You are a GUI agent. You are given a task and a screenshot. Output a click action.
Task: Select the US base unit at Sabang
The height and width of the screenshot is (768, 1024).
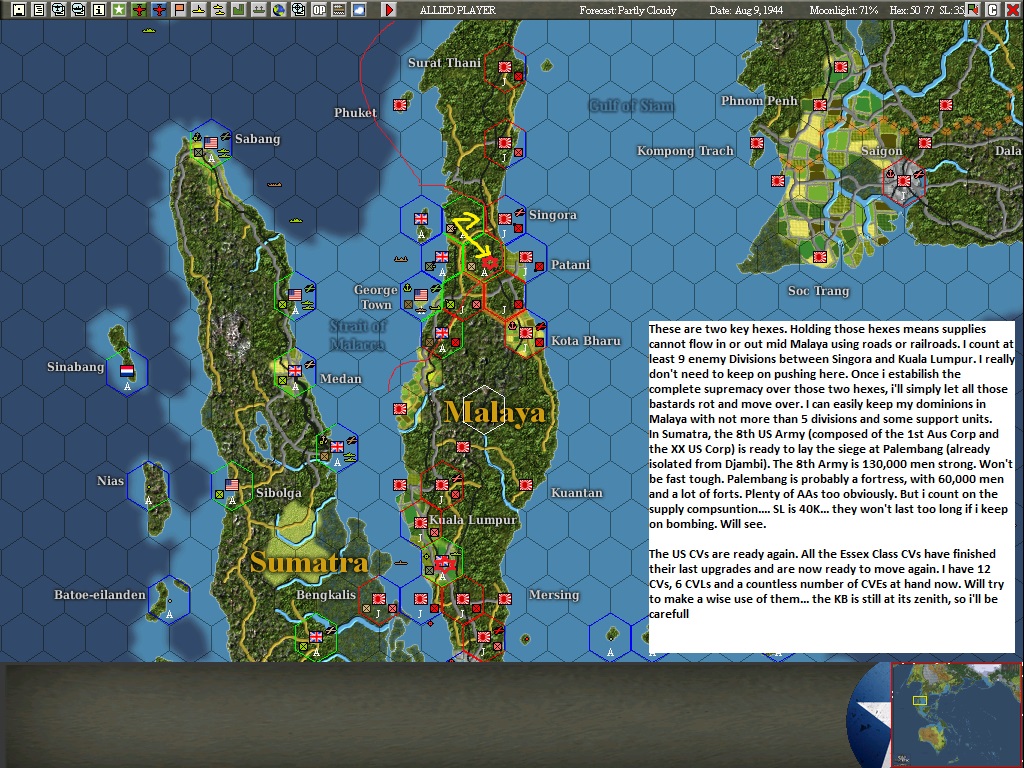coord(210,143)
